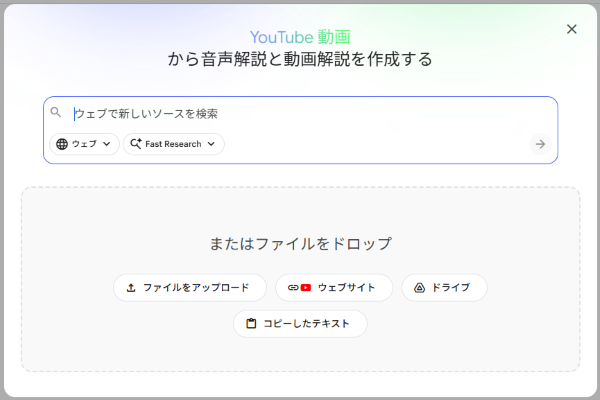Click the clipboard icon
Image resolution: width=600 pixels, height=400 pixels.
(251, 324)
